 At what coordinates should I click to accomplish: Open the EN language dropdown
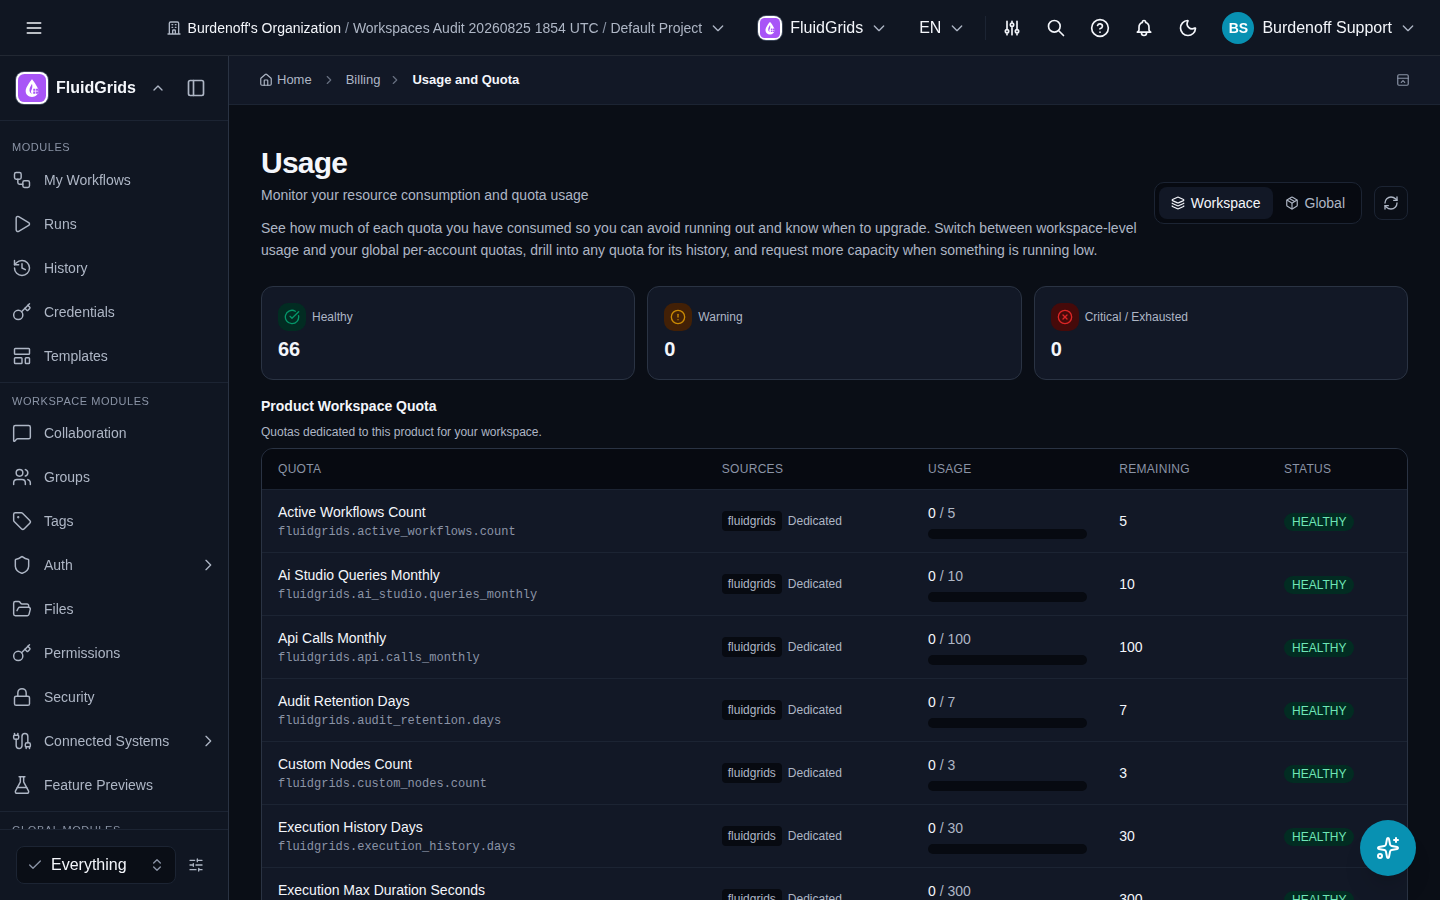pos(940,28)
